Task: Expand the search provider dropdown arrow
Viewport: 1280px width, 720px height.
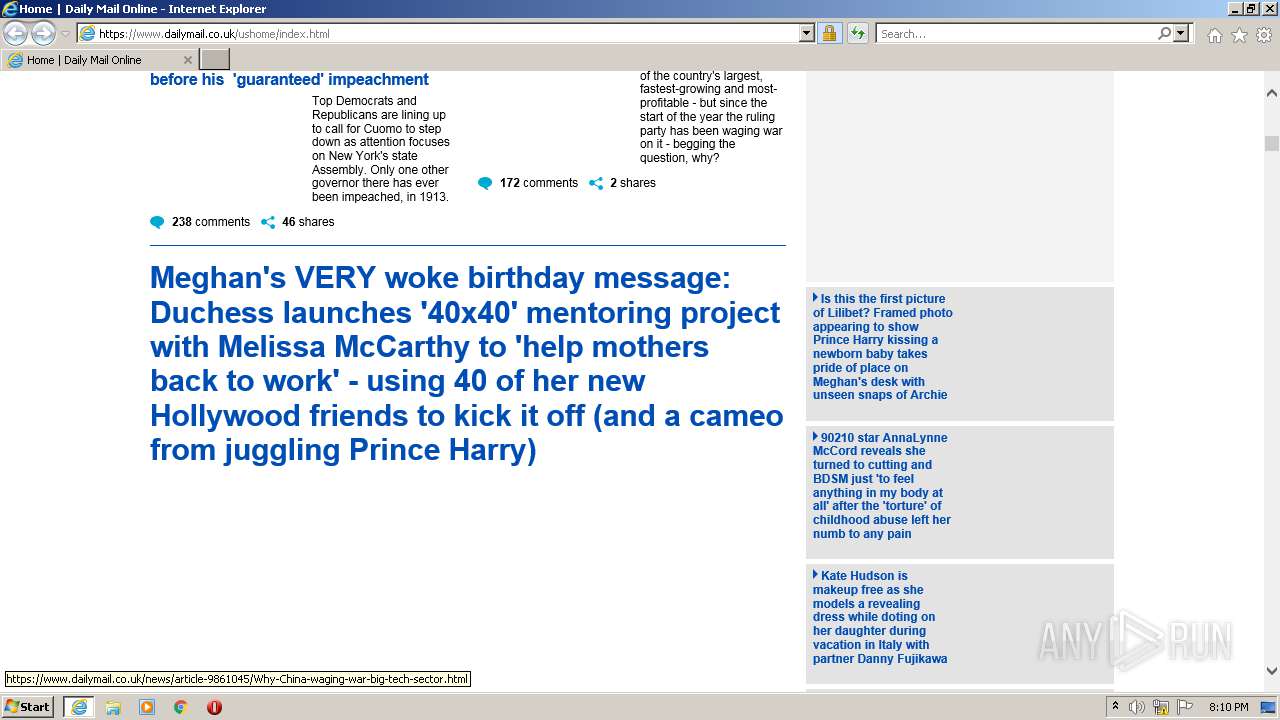Action: tap(1181, 34)
